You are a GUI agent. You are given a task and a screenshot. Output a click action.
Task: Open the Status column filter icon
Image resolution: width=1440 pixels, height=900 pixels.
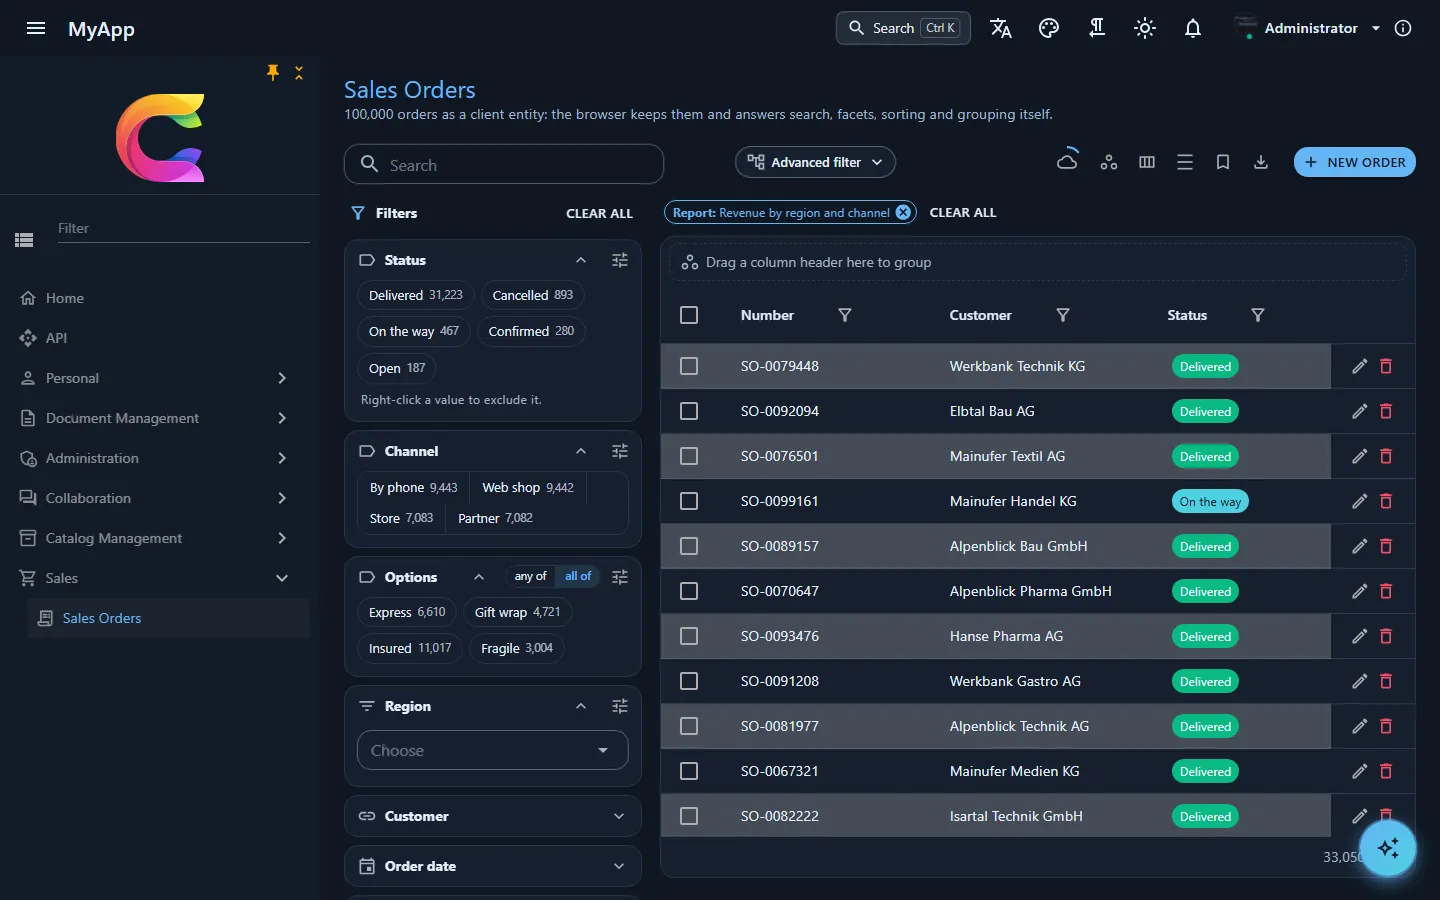(1258, 315)
